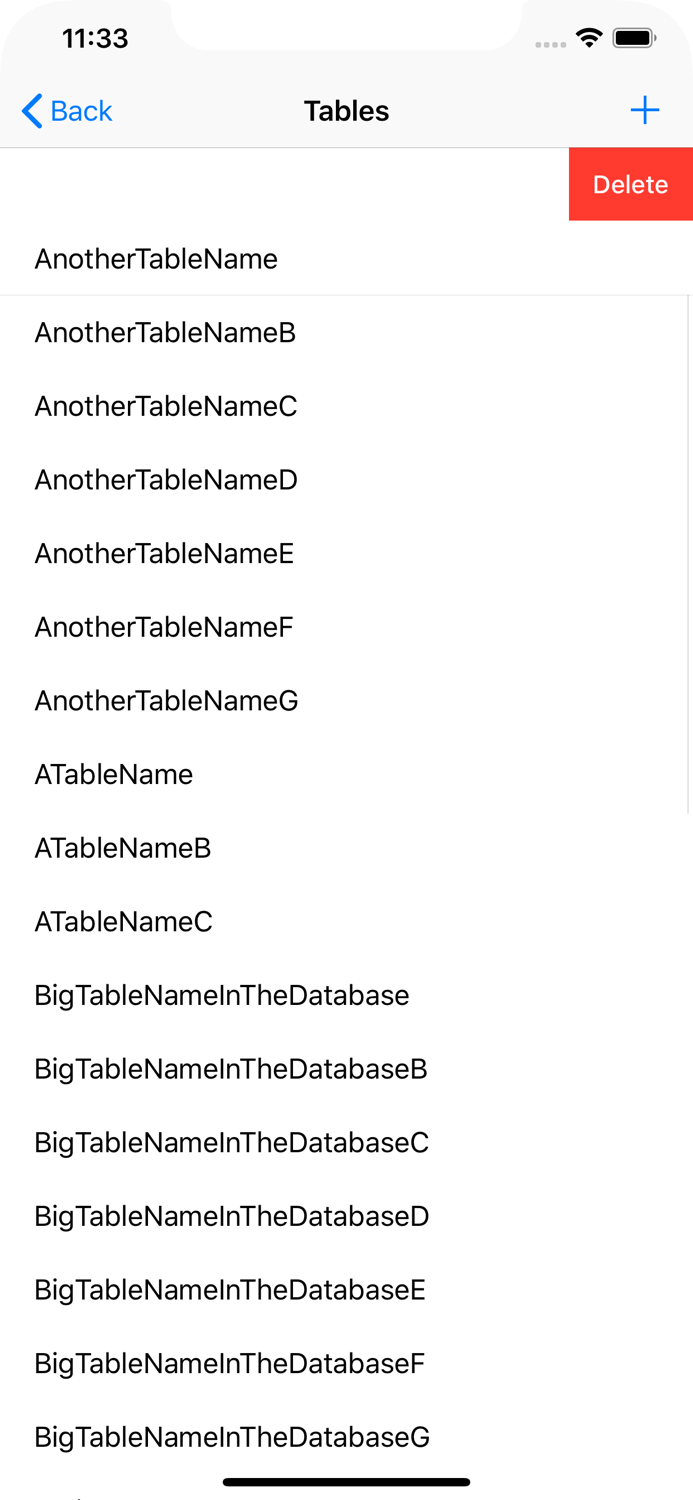Tap the scrollbar on the right edge

tap(688, 550)
